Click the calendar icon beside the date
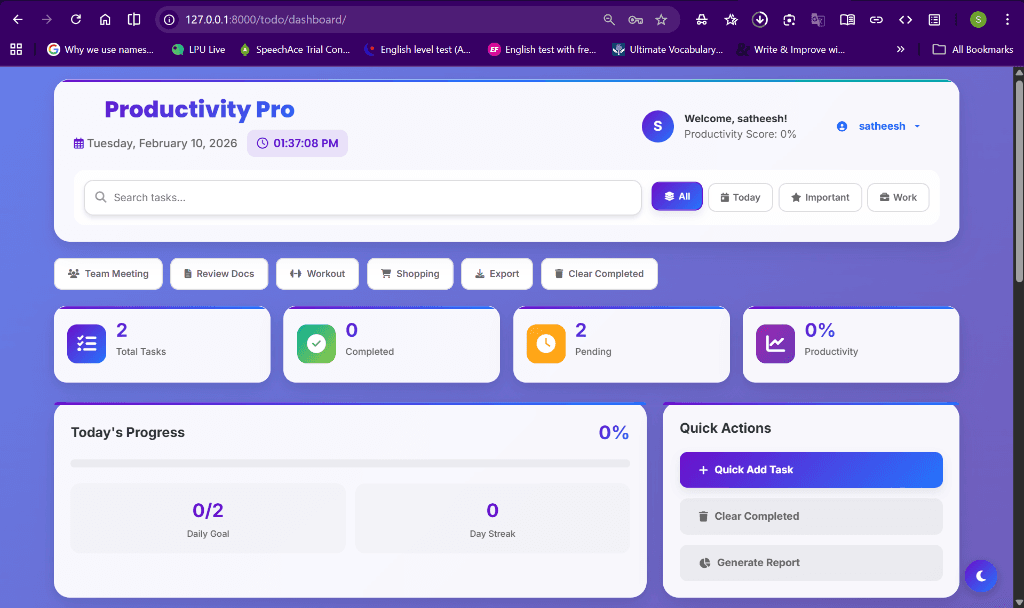1024x608 pixels. [x=78, y=143]
